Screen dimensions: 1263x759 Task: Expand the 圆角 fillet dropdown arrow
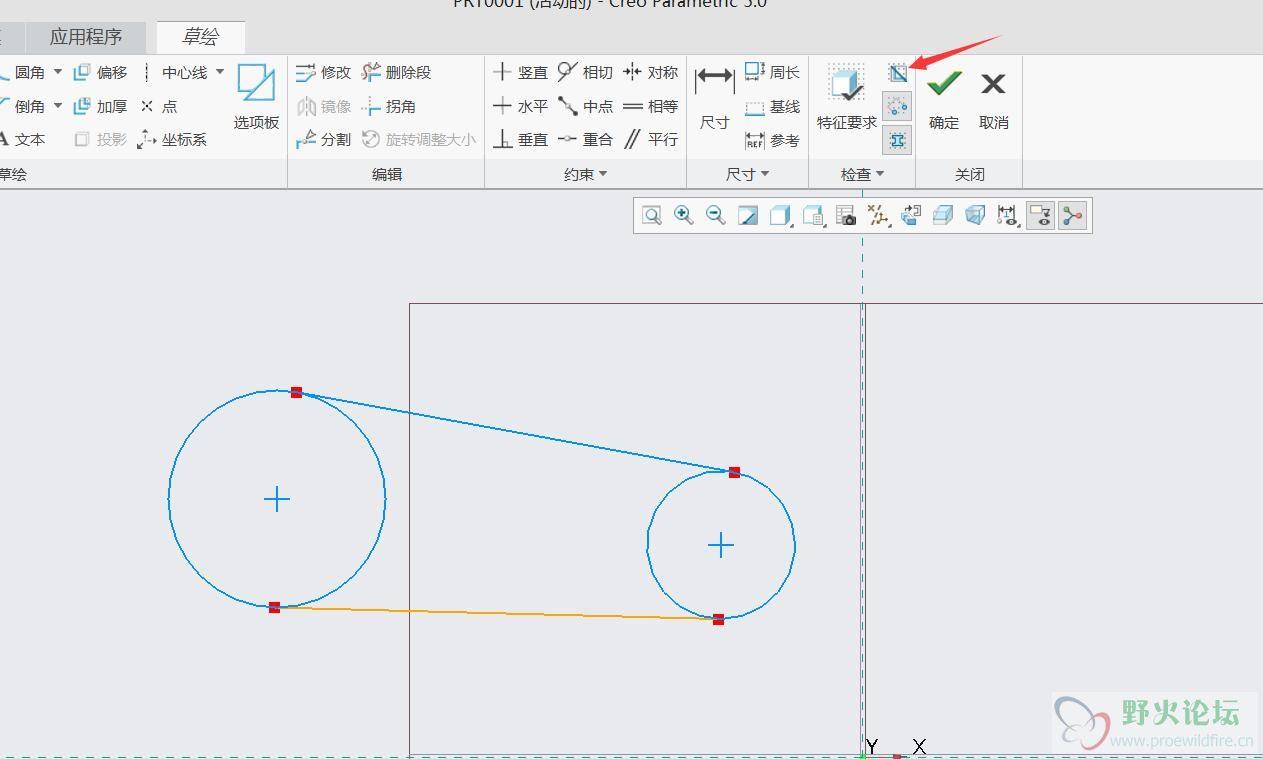coord(58,72)
